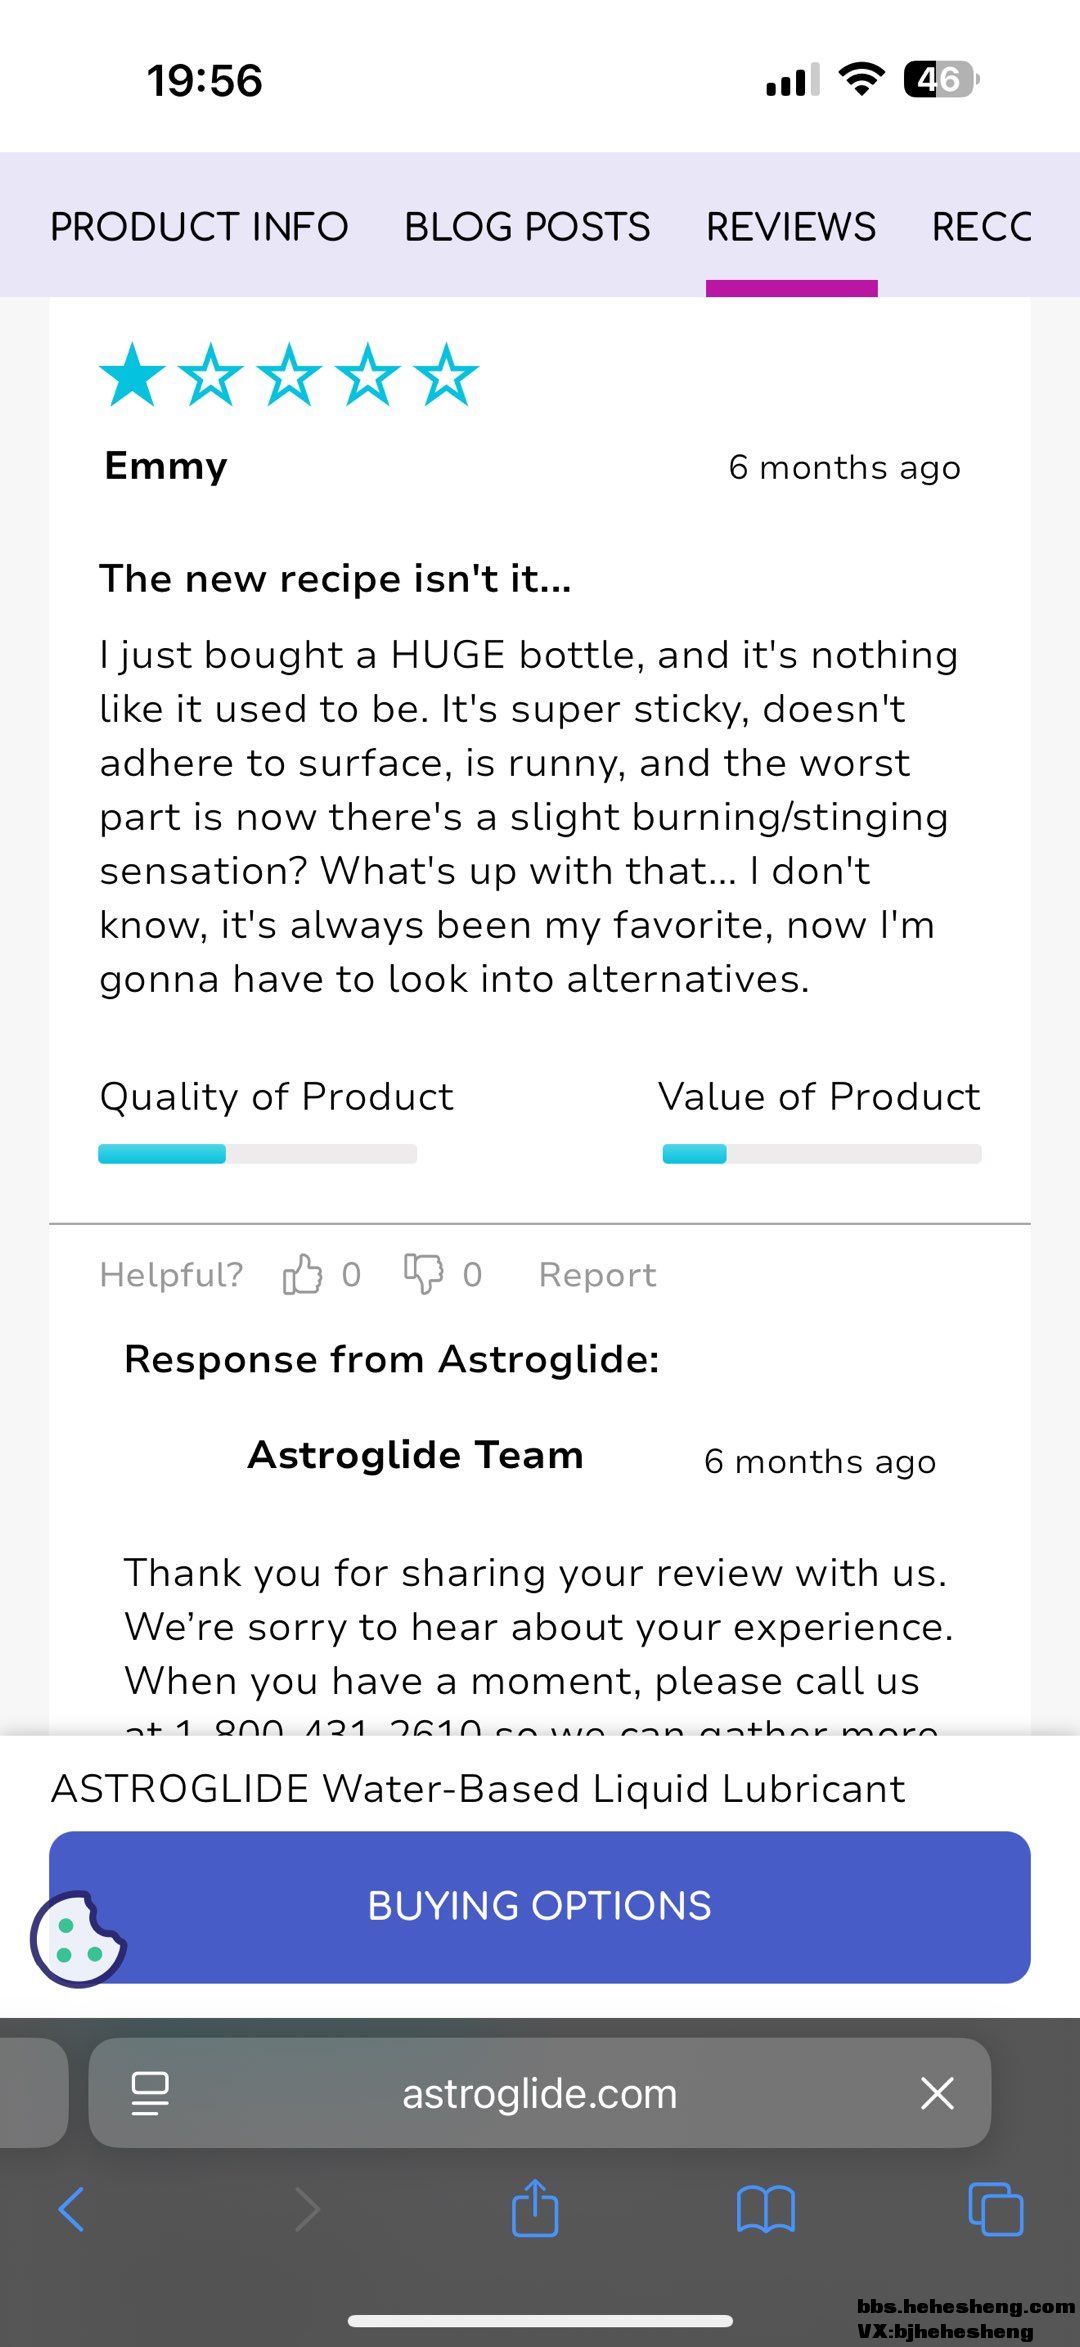Viewport: 1080px width, 2347px height.
Task: Tap the thumbs down icon
Action: click(423, 1274)
